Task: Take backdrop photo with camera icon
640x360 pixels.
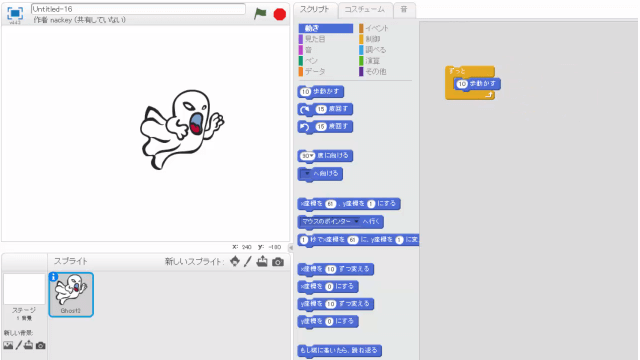Action: click(x=40, y=345)
